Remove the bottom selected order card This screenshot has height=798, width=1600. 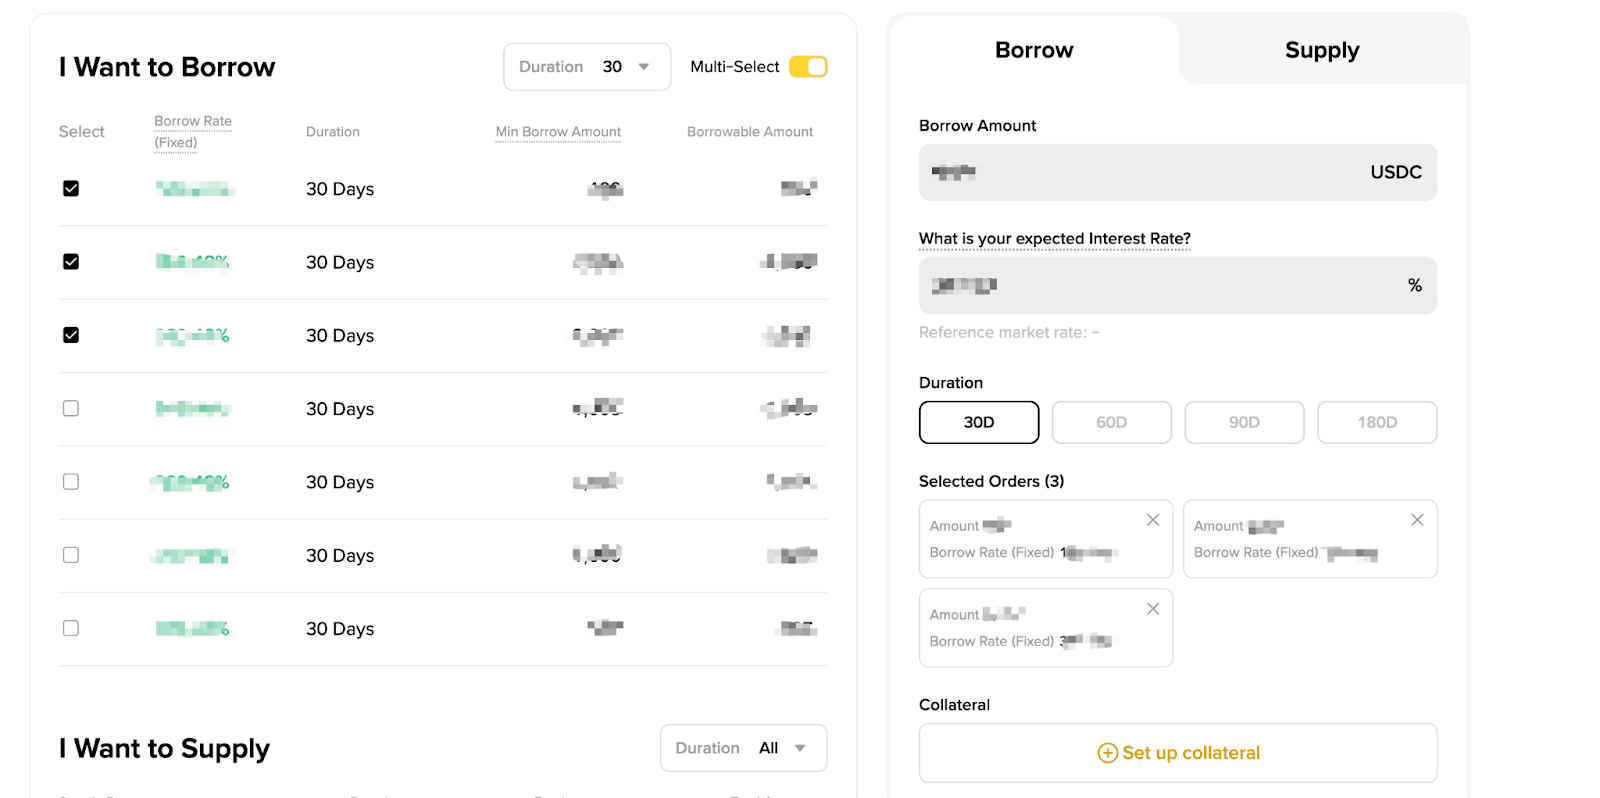coord(1153,609)
